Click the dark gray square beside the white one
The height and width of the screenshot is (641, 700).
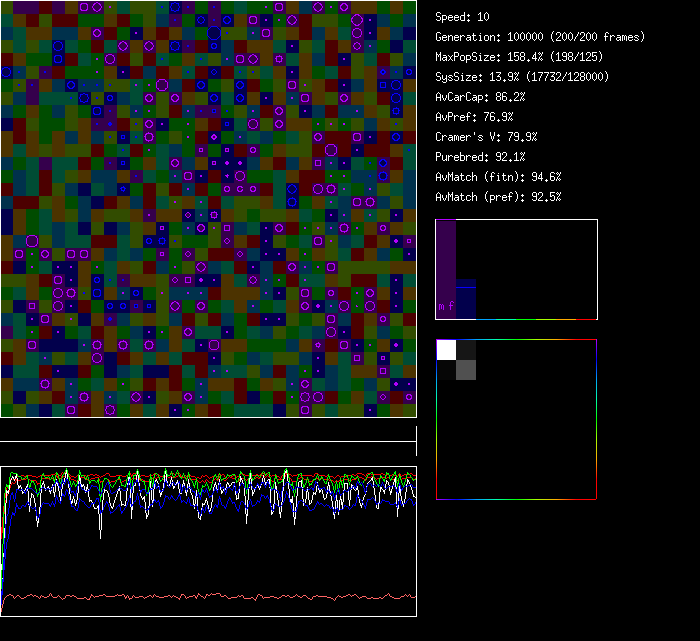[x=466, y=349]
